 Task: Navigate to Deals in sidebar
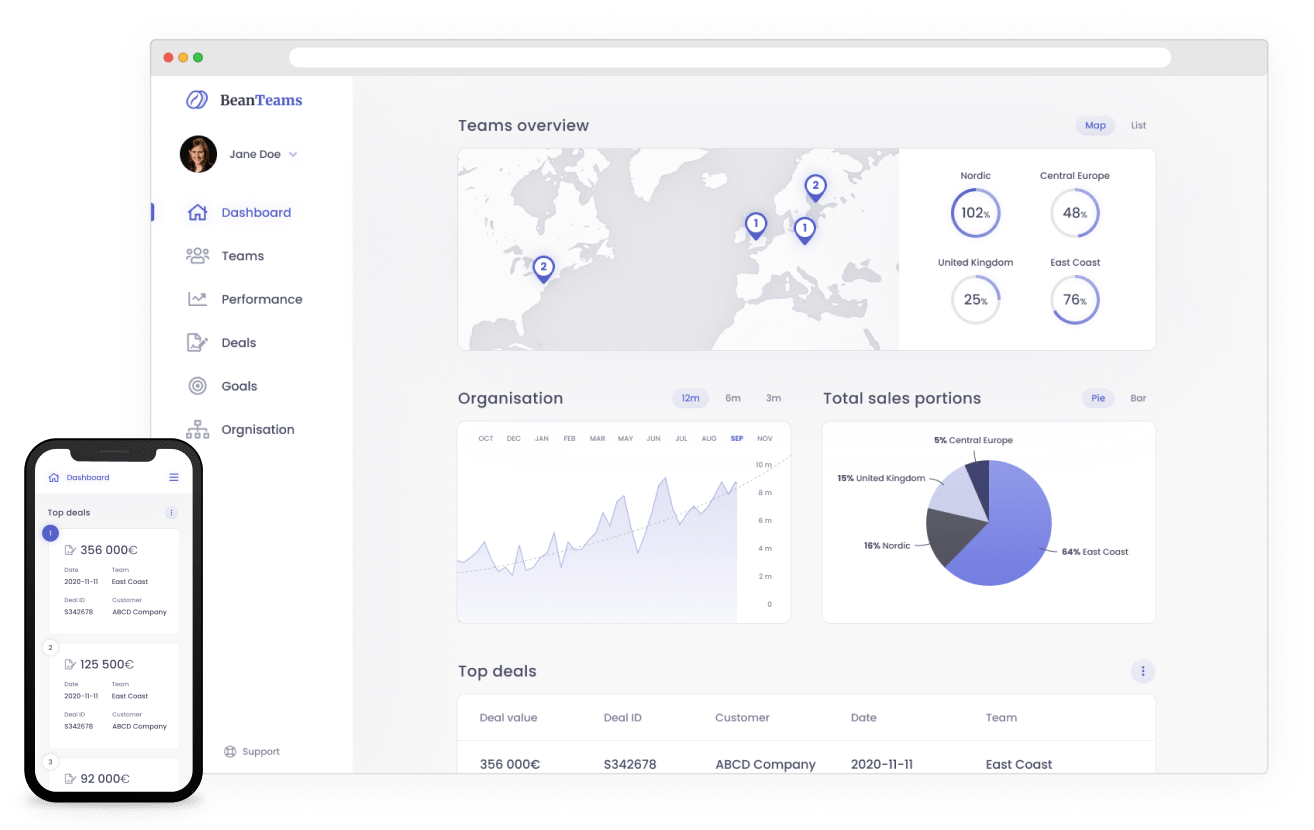coord(239,342)
